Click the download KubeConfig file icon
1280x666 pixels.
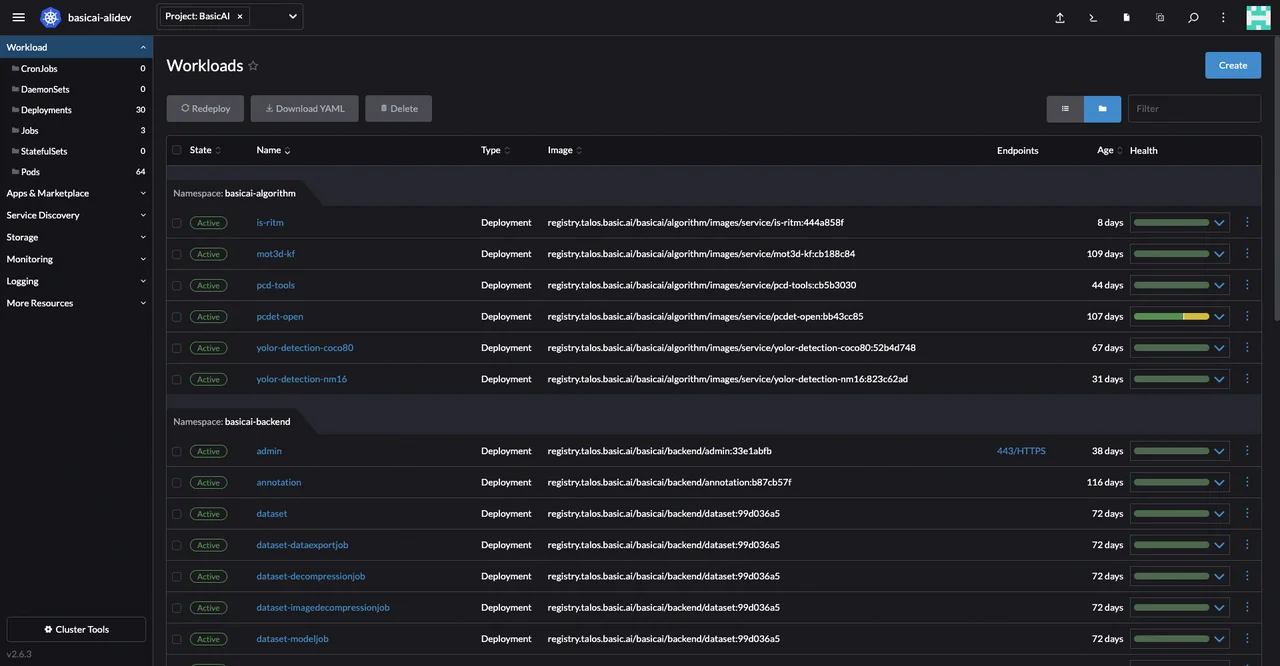pyautogui.click(x=1126, y=17)
